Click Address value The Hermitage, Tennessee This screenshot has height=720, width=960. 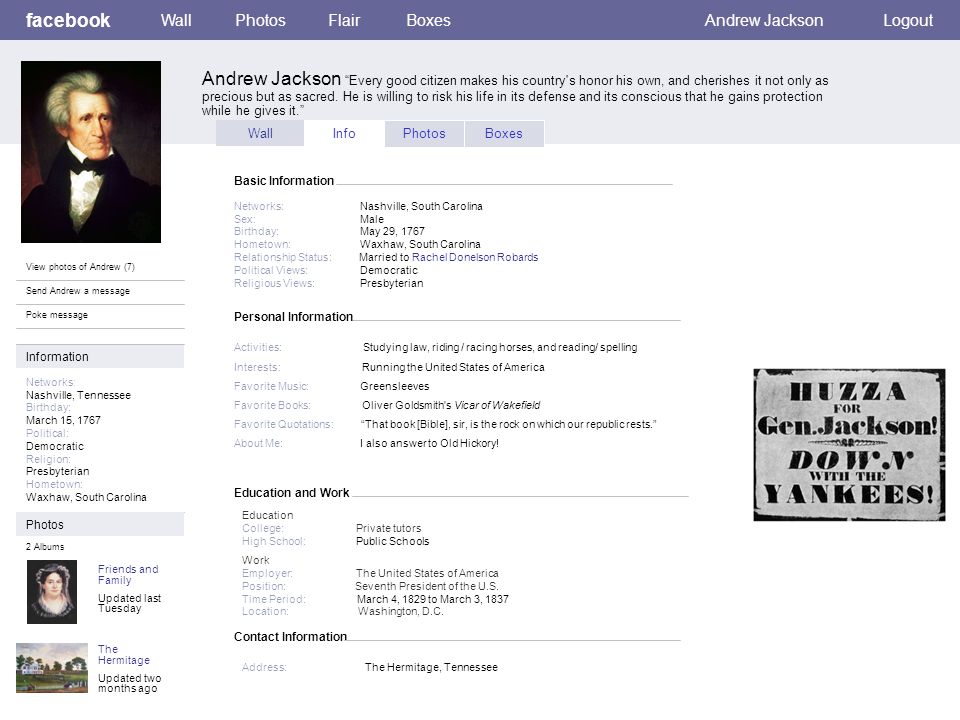(x=431, y=667)
